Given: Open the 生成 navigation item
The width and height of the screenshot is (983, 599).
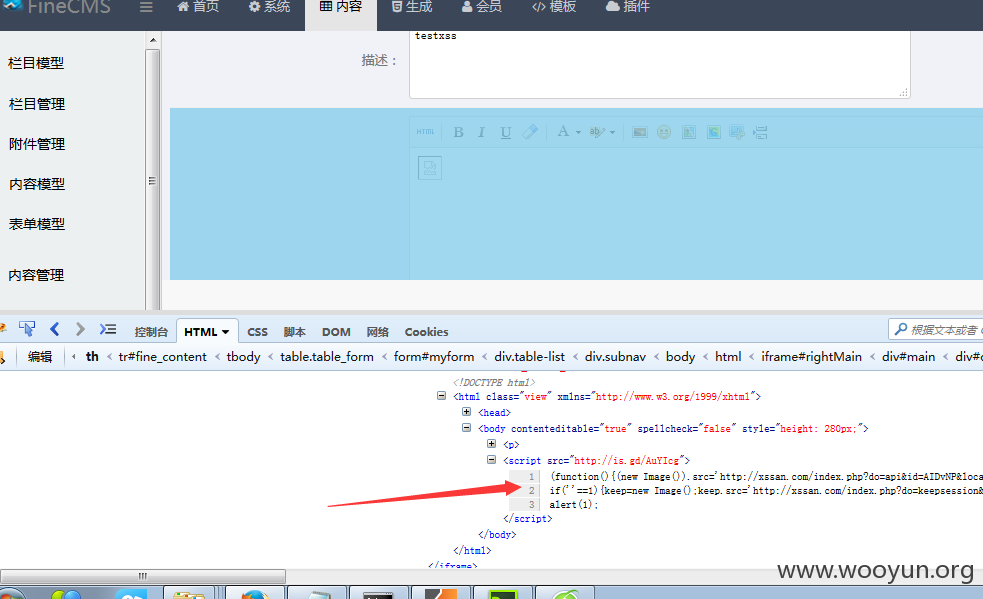Looking at the screenshot, I should pyautogui.click(x=412, y=7).
